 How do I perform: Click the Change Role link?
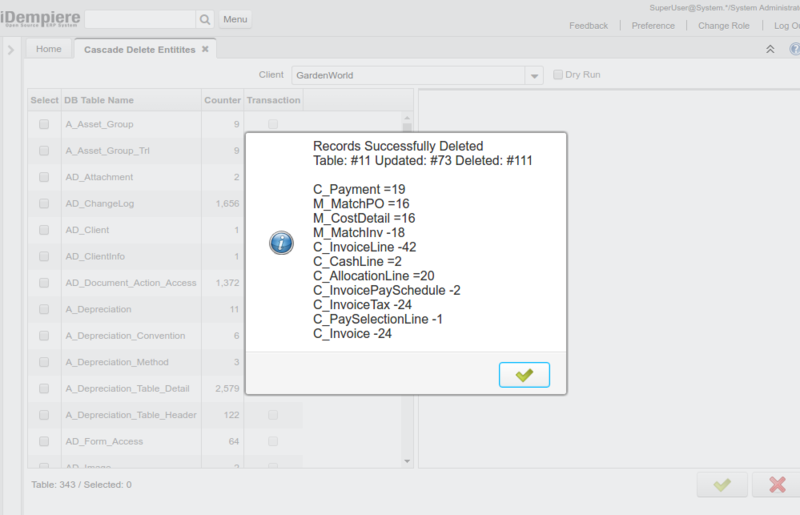tap(723, 26)
